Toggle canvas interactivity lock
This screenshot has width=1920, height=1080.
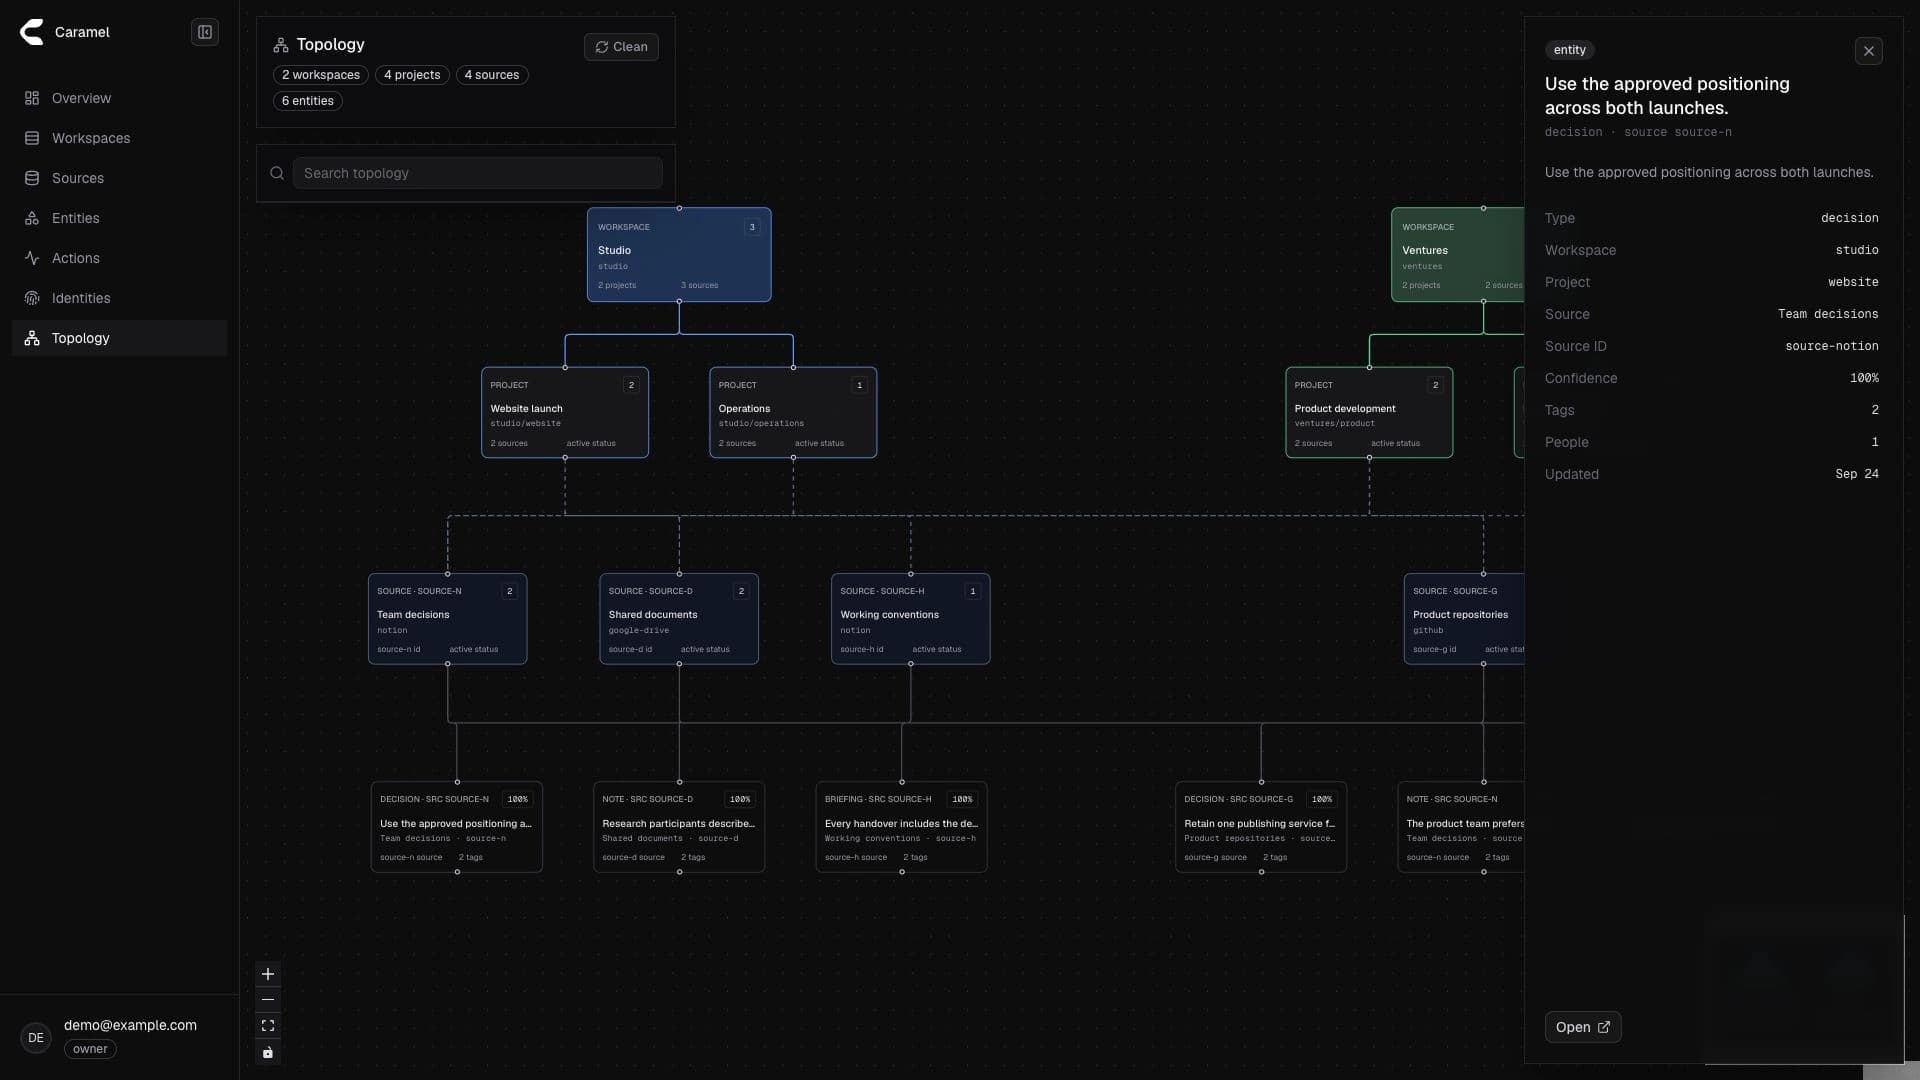(268, 1052)
